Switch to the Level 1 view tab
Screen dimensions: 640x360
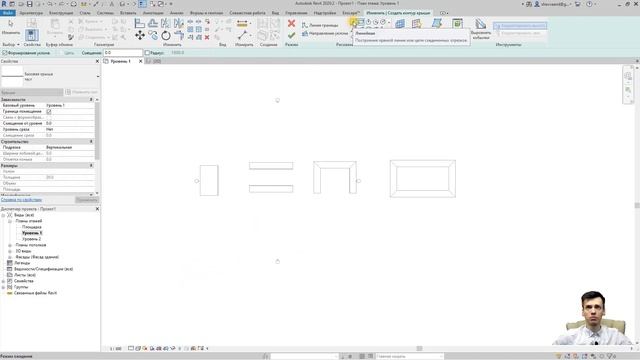(120, 61)
